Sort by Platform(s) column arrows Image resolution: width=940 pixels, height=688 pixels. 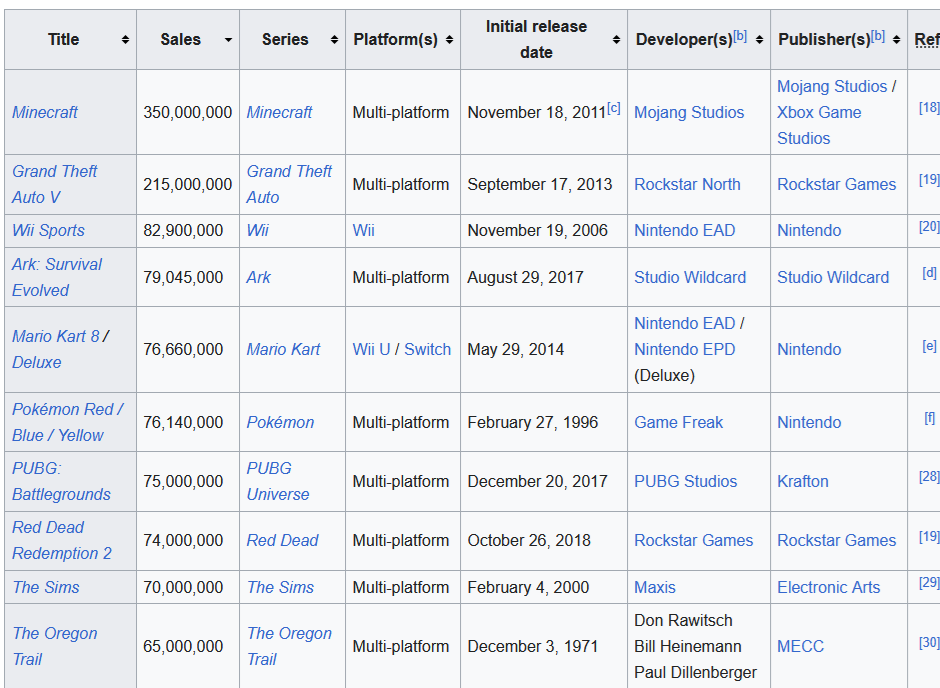449,40
